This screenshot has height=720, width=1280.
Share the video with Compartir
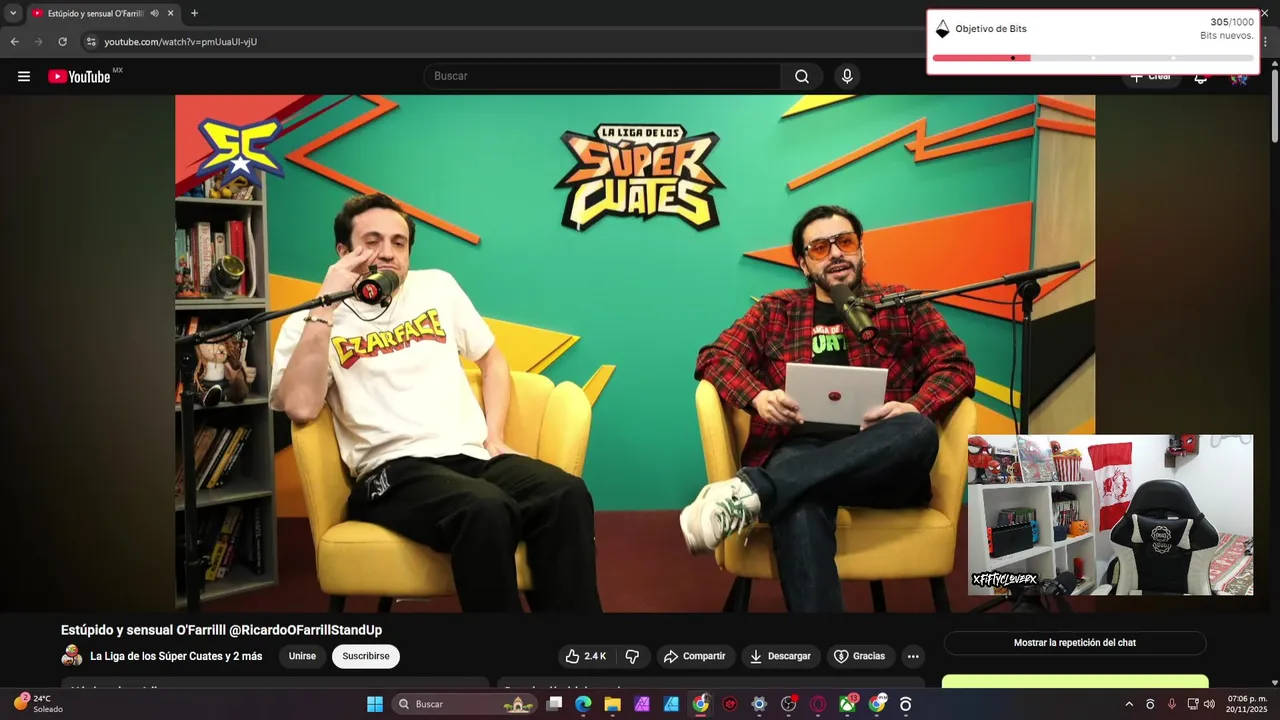click(x=694, y=656)
